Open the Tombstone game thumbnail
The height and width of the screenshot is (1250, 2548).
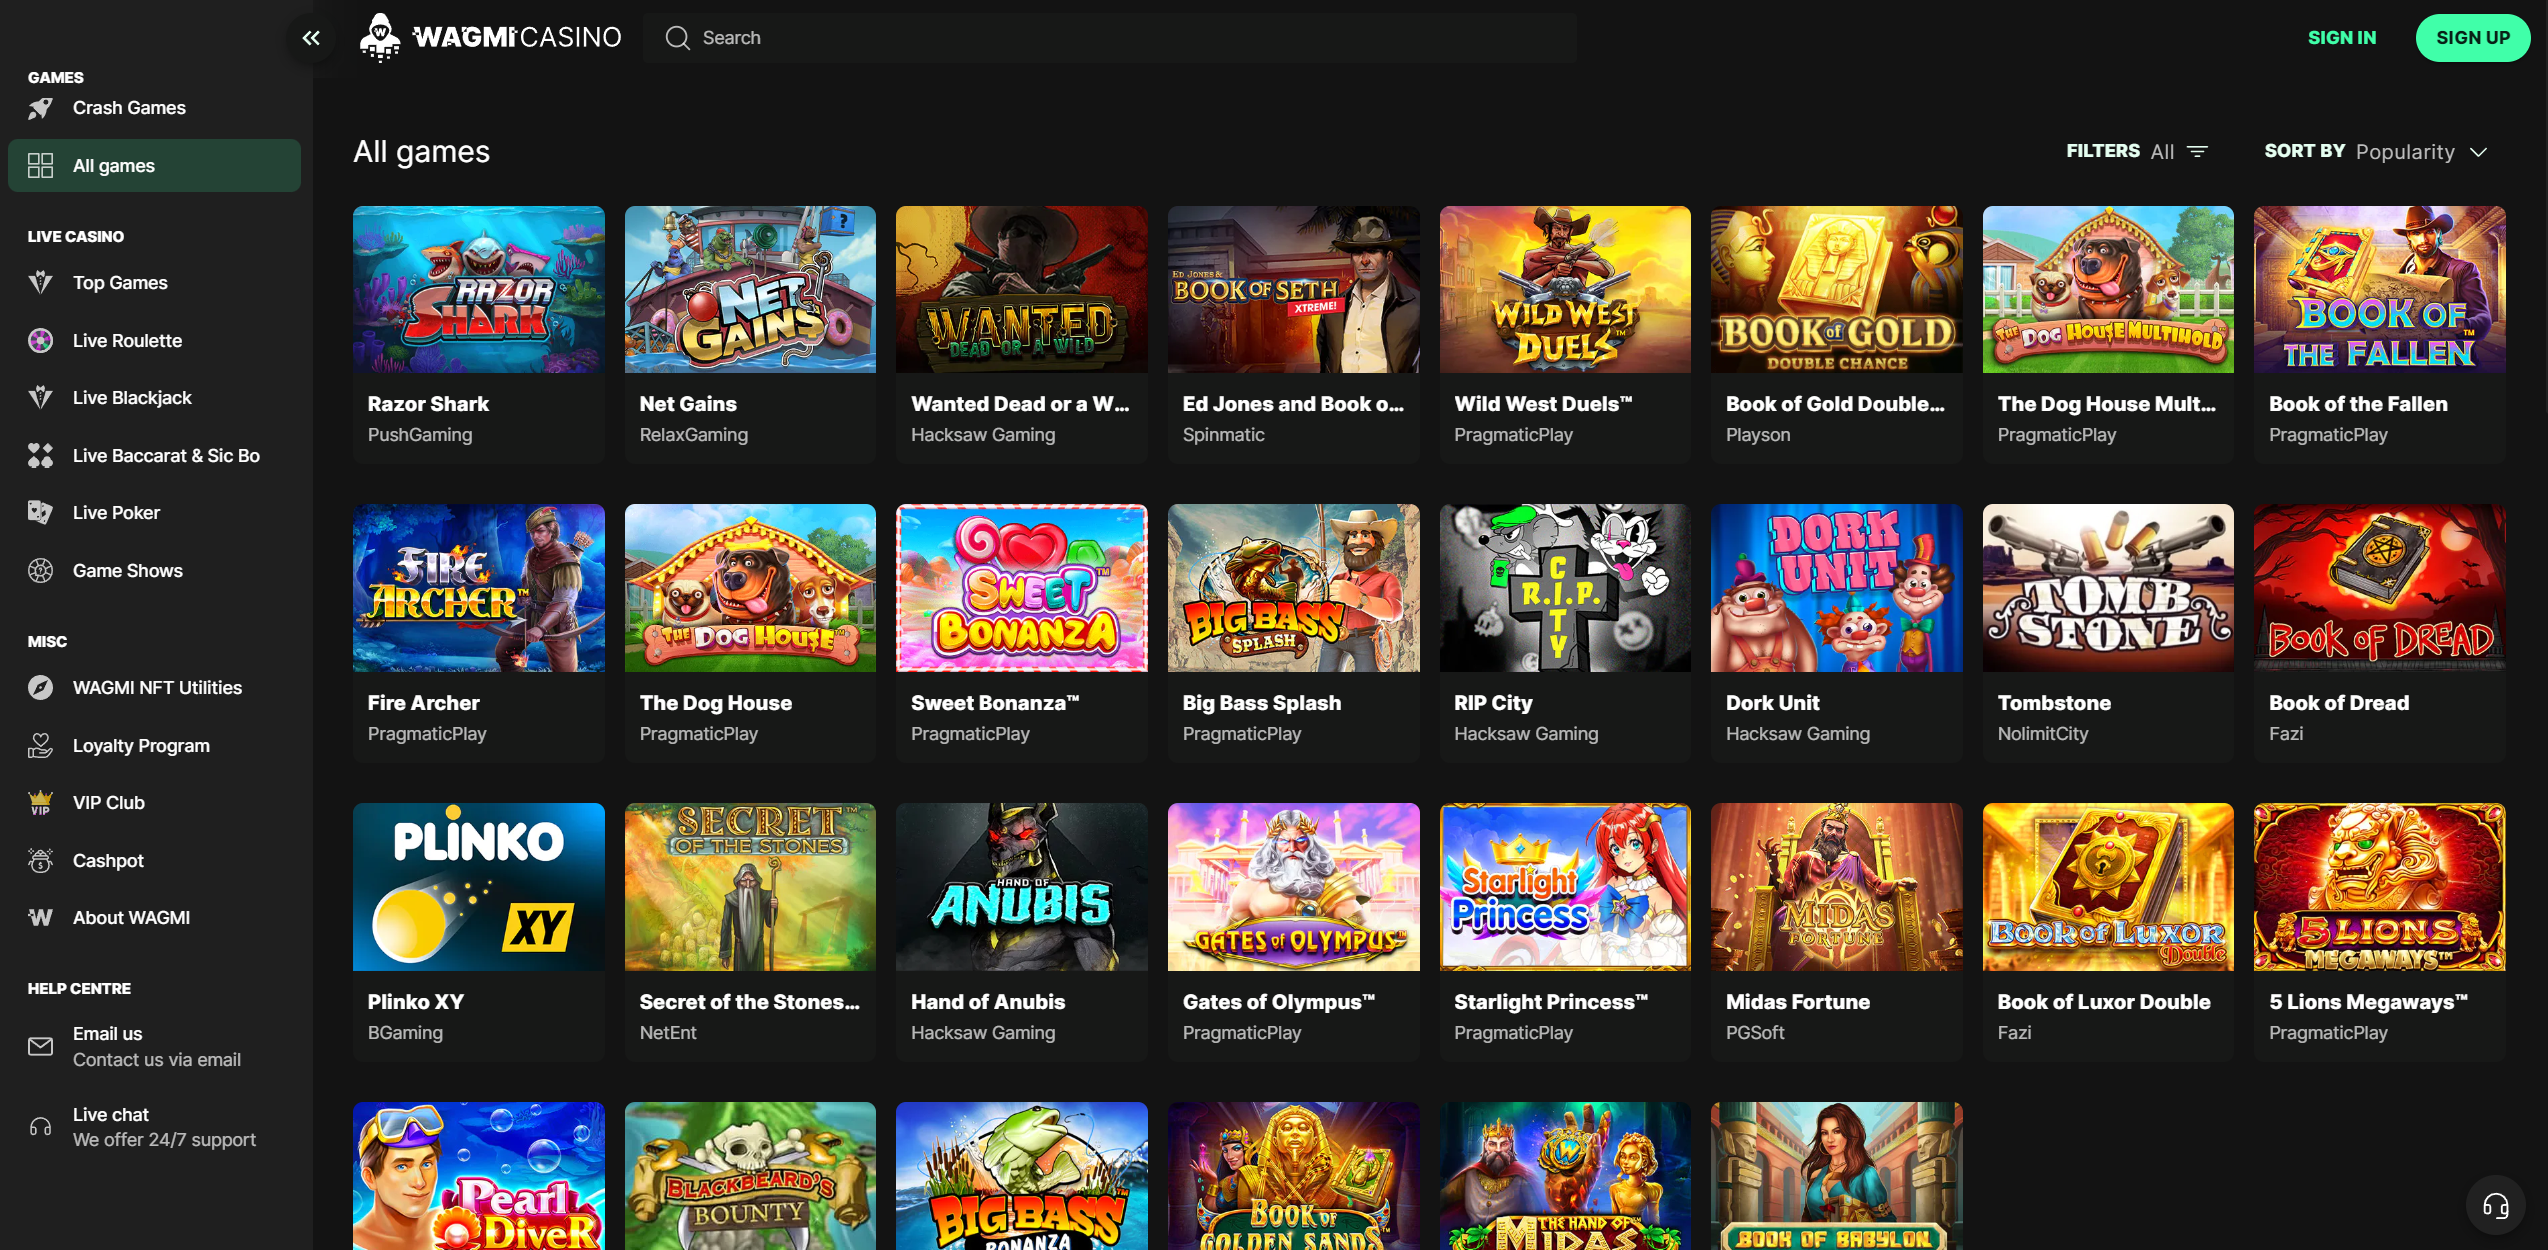[x=2108, y=588]
